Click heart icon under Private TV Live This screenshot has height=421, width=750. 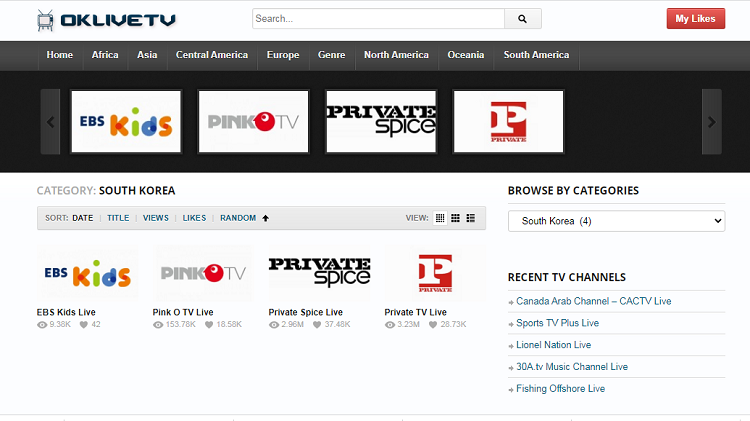tap(433, 325)
